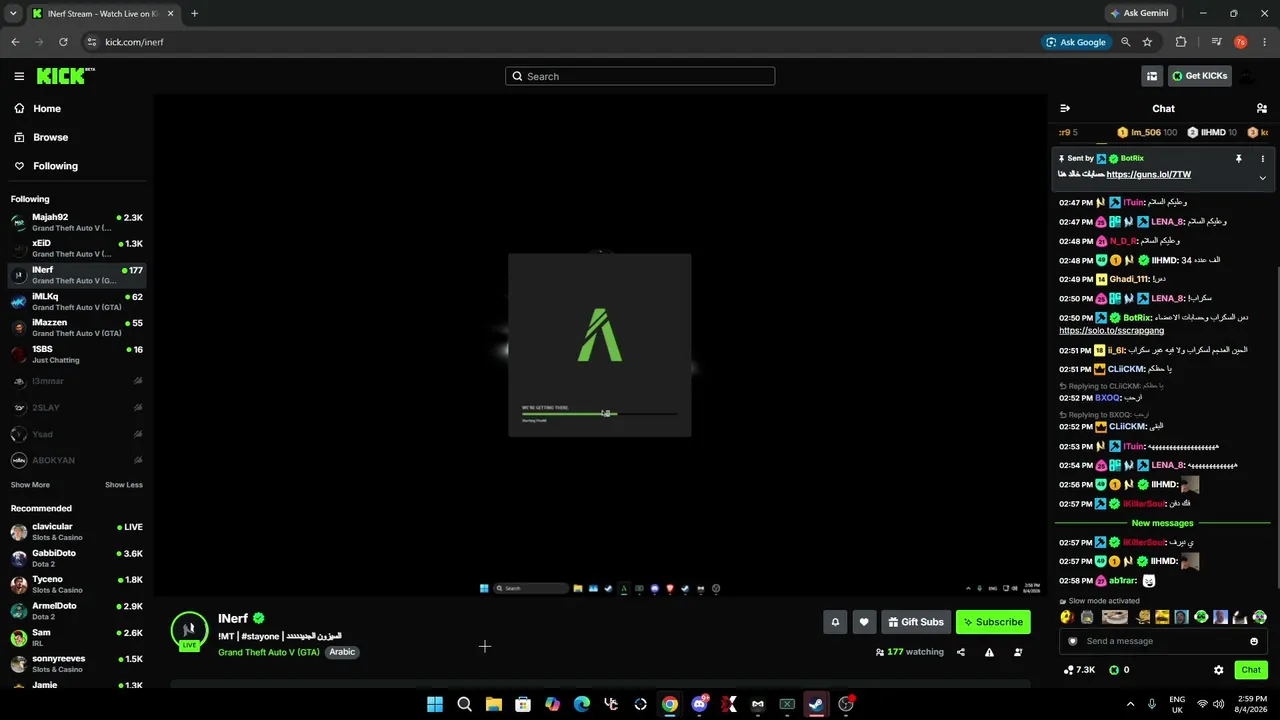Open recommended channel sonnyreeves
Viewport: 1280px width, 720px height.
tap(77, 664)
